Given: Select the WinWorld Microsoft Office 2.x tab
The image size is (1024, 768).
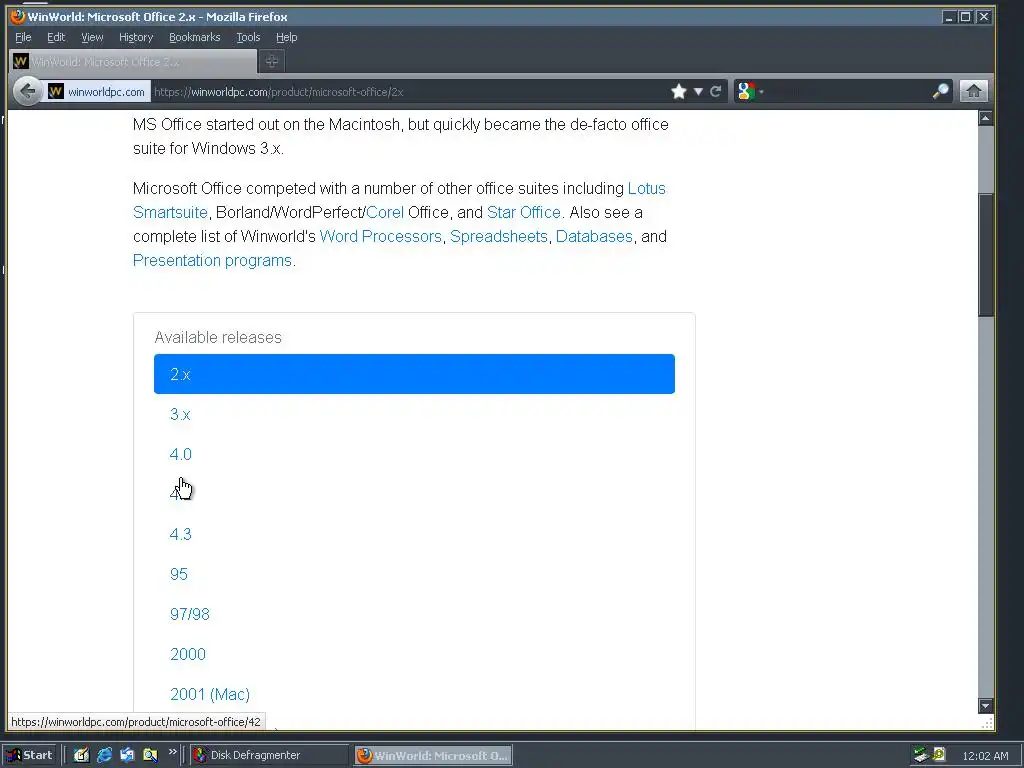Looking at the screenshot, I should click(133, 61).
